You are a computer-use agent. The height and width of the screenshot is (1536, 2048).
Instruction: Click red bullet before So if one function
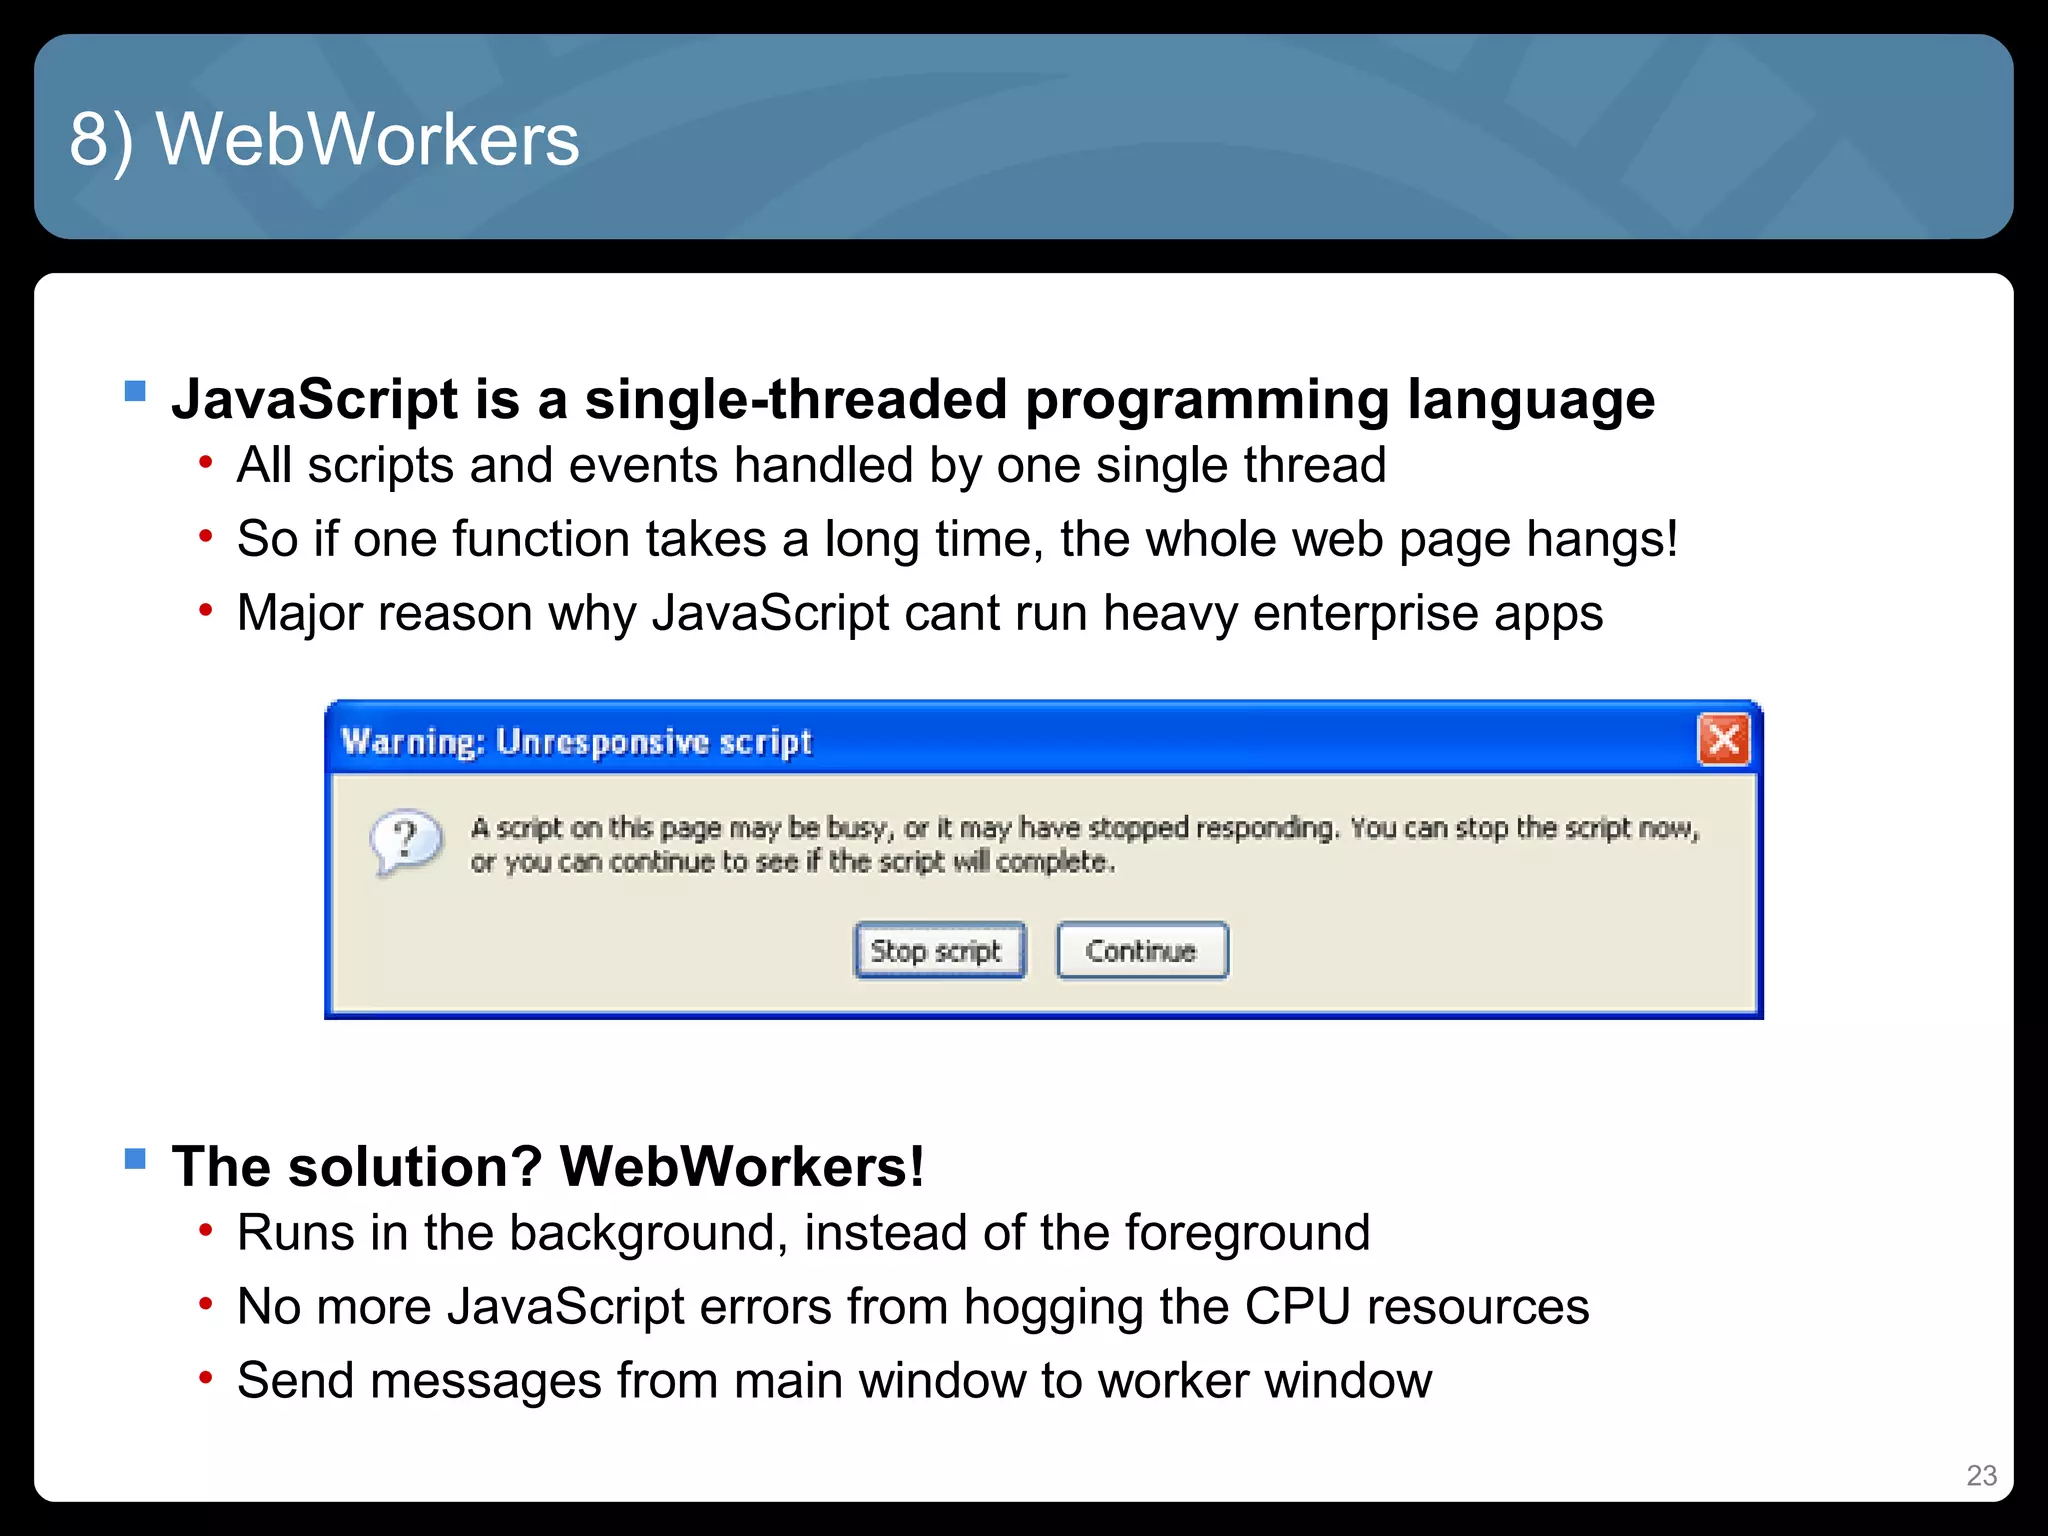(206, 537)
